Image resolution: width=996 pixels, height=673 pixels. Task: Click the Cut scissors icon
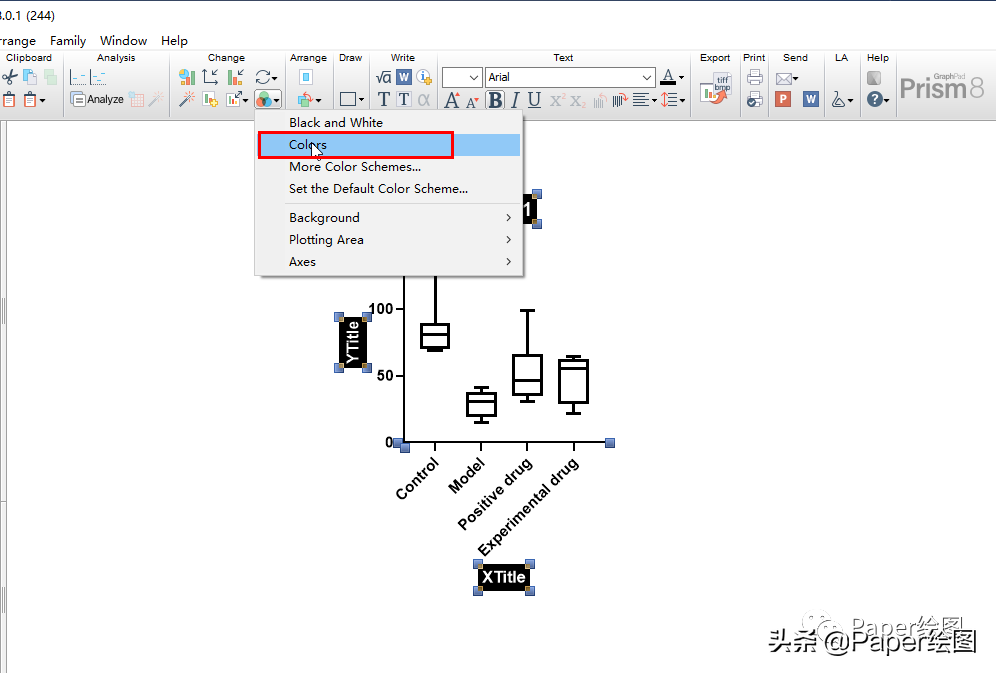9,77
